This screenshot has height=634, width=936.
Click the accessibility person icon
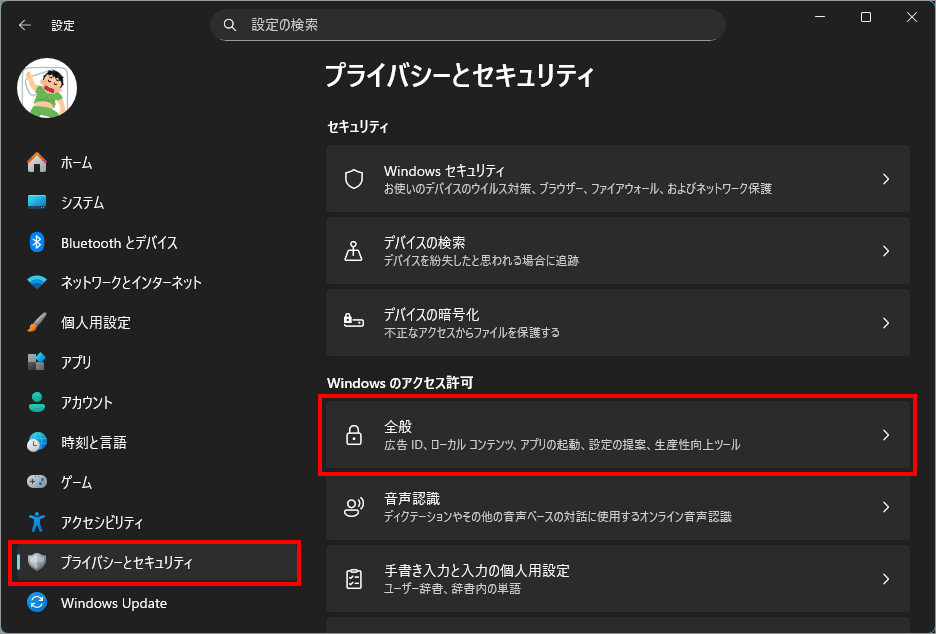(x=37, y=522)
